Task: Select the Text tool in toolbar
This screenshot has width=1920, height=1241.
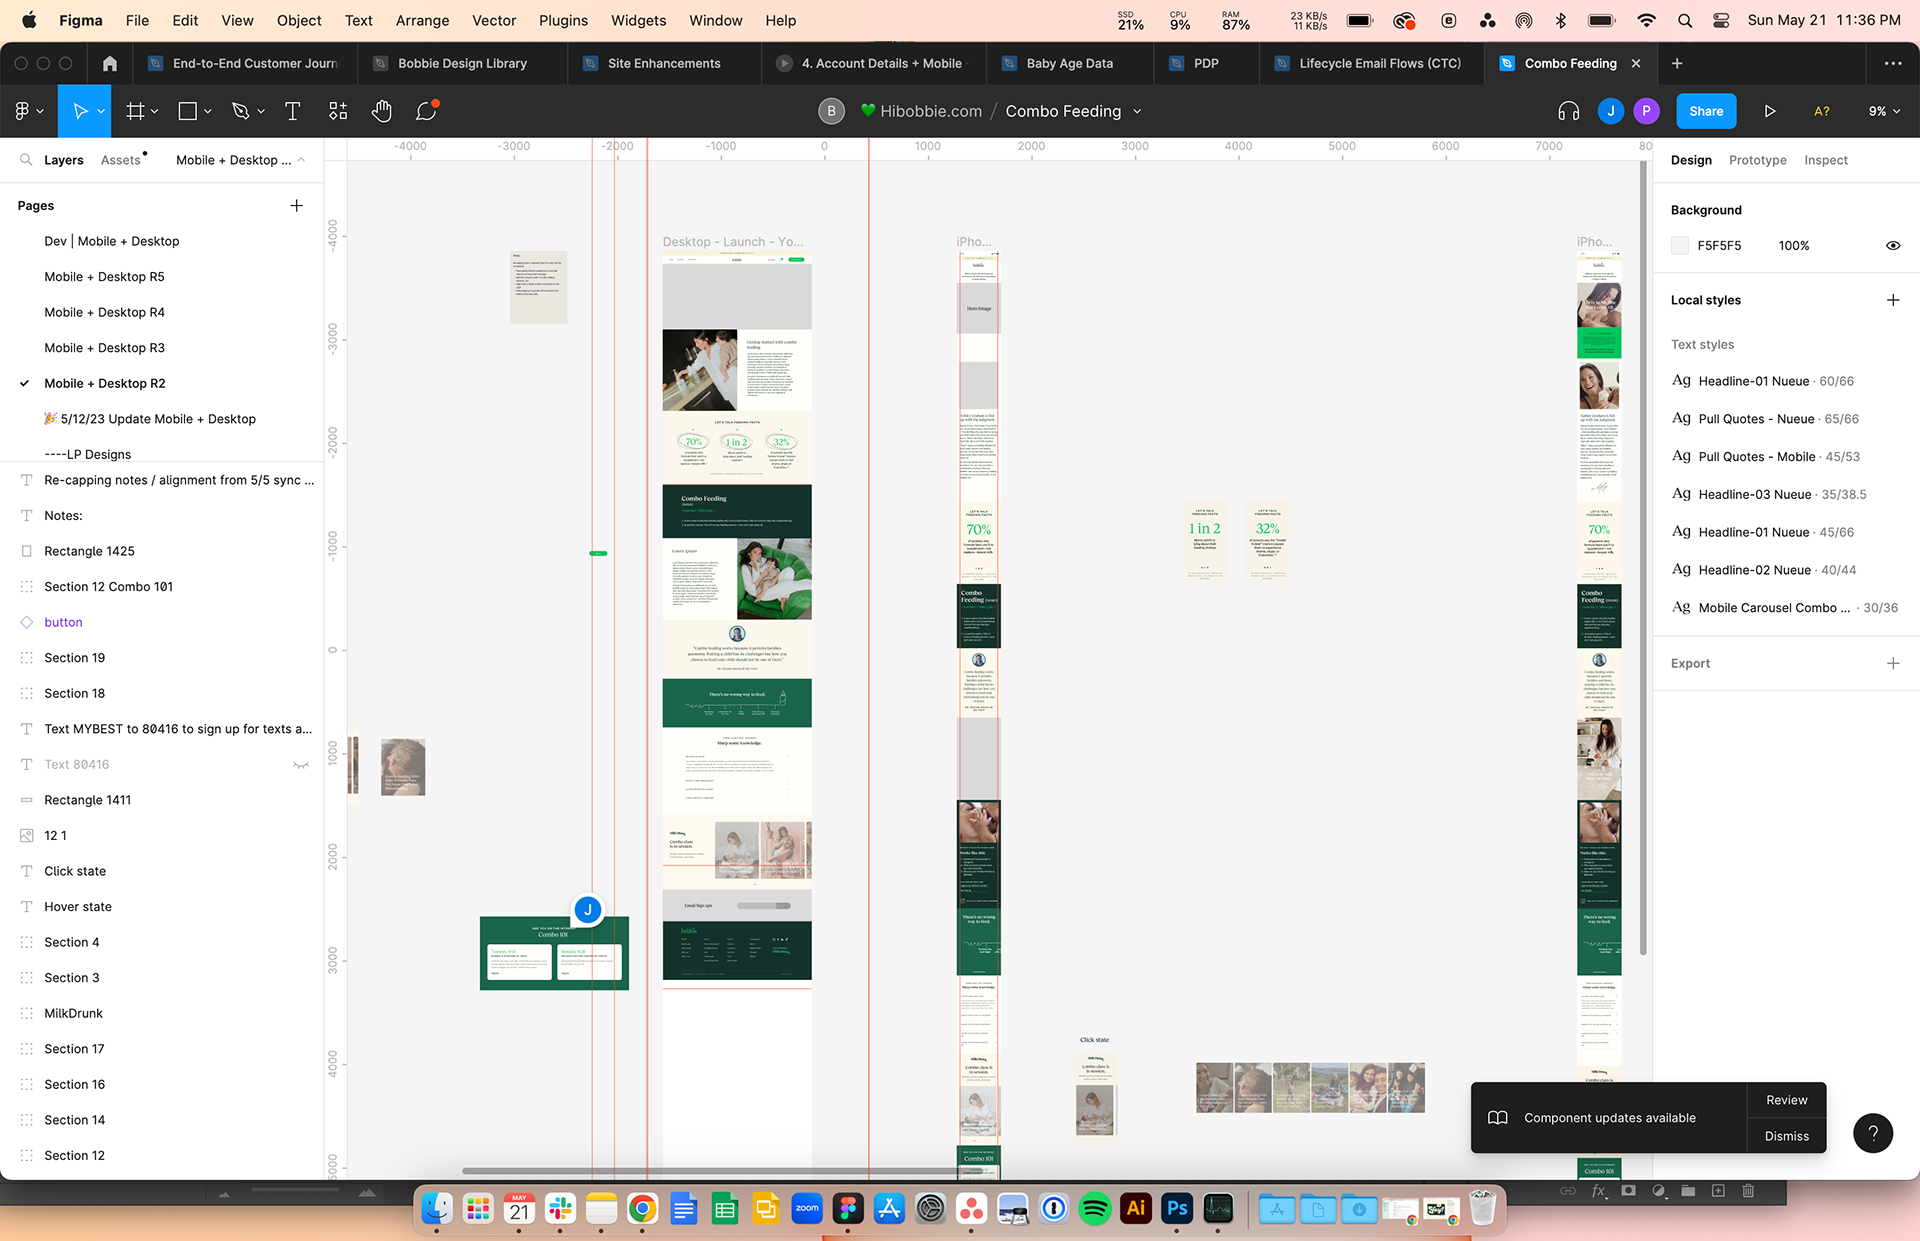Action: tap(292, 111)
